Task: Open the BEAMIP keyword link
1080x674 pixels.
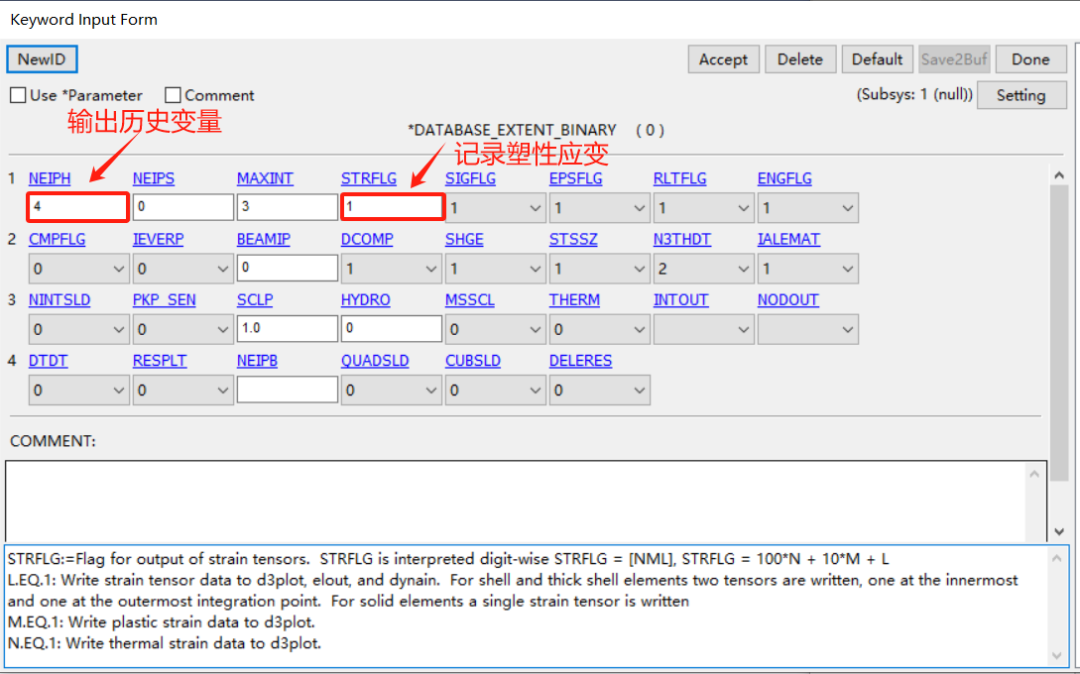Action: (x=264, y=239)
